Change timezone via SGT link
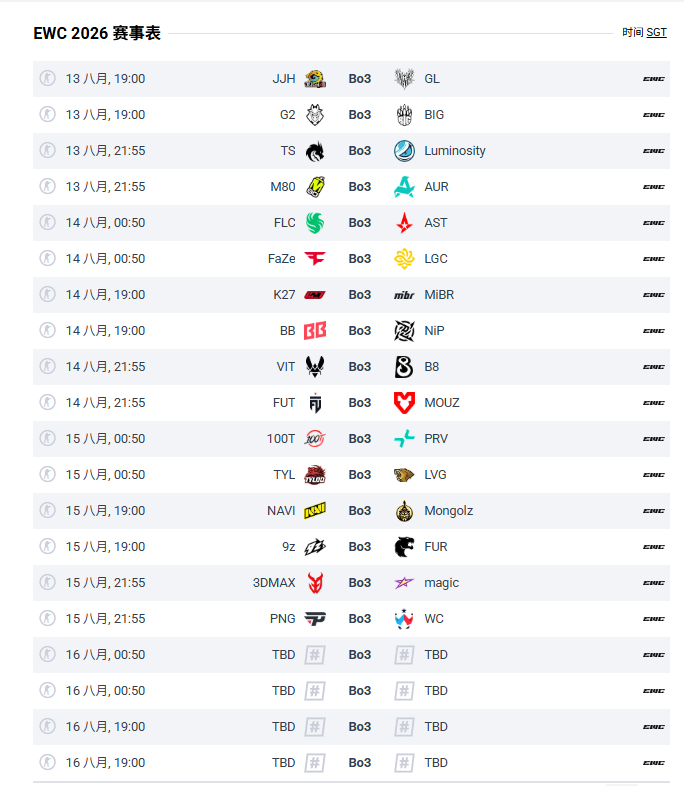The image size is (684, 786). pyautogui.click(x=656, y=33)
